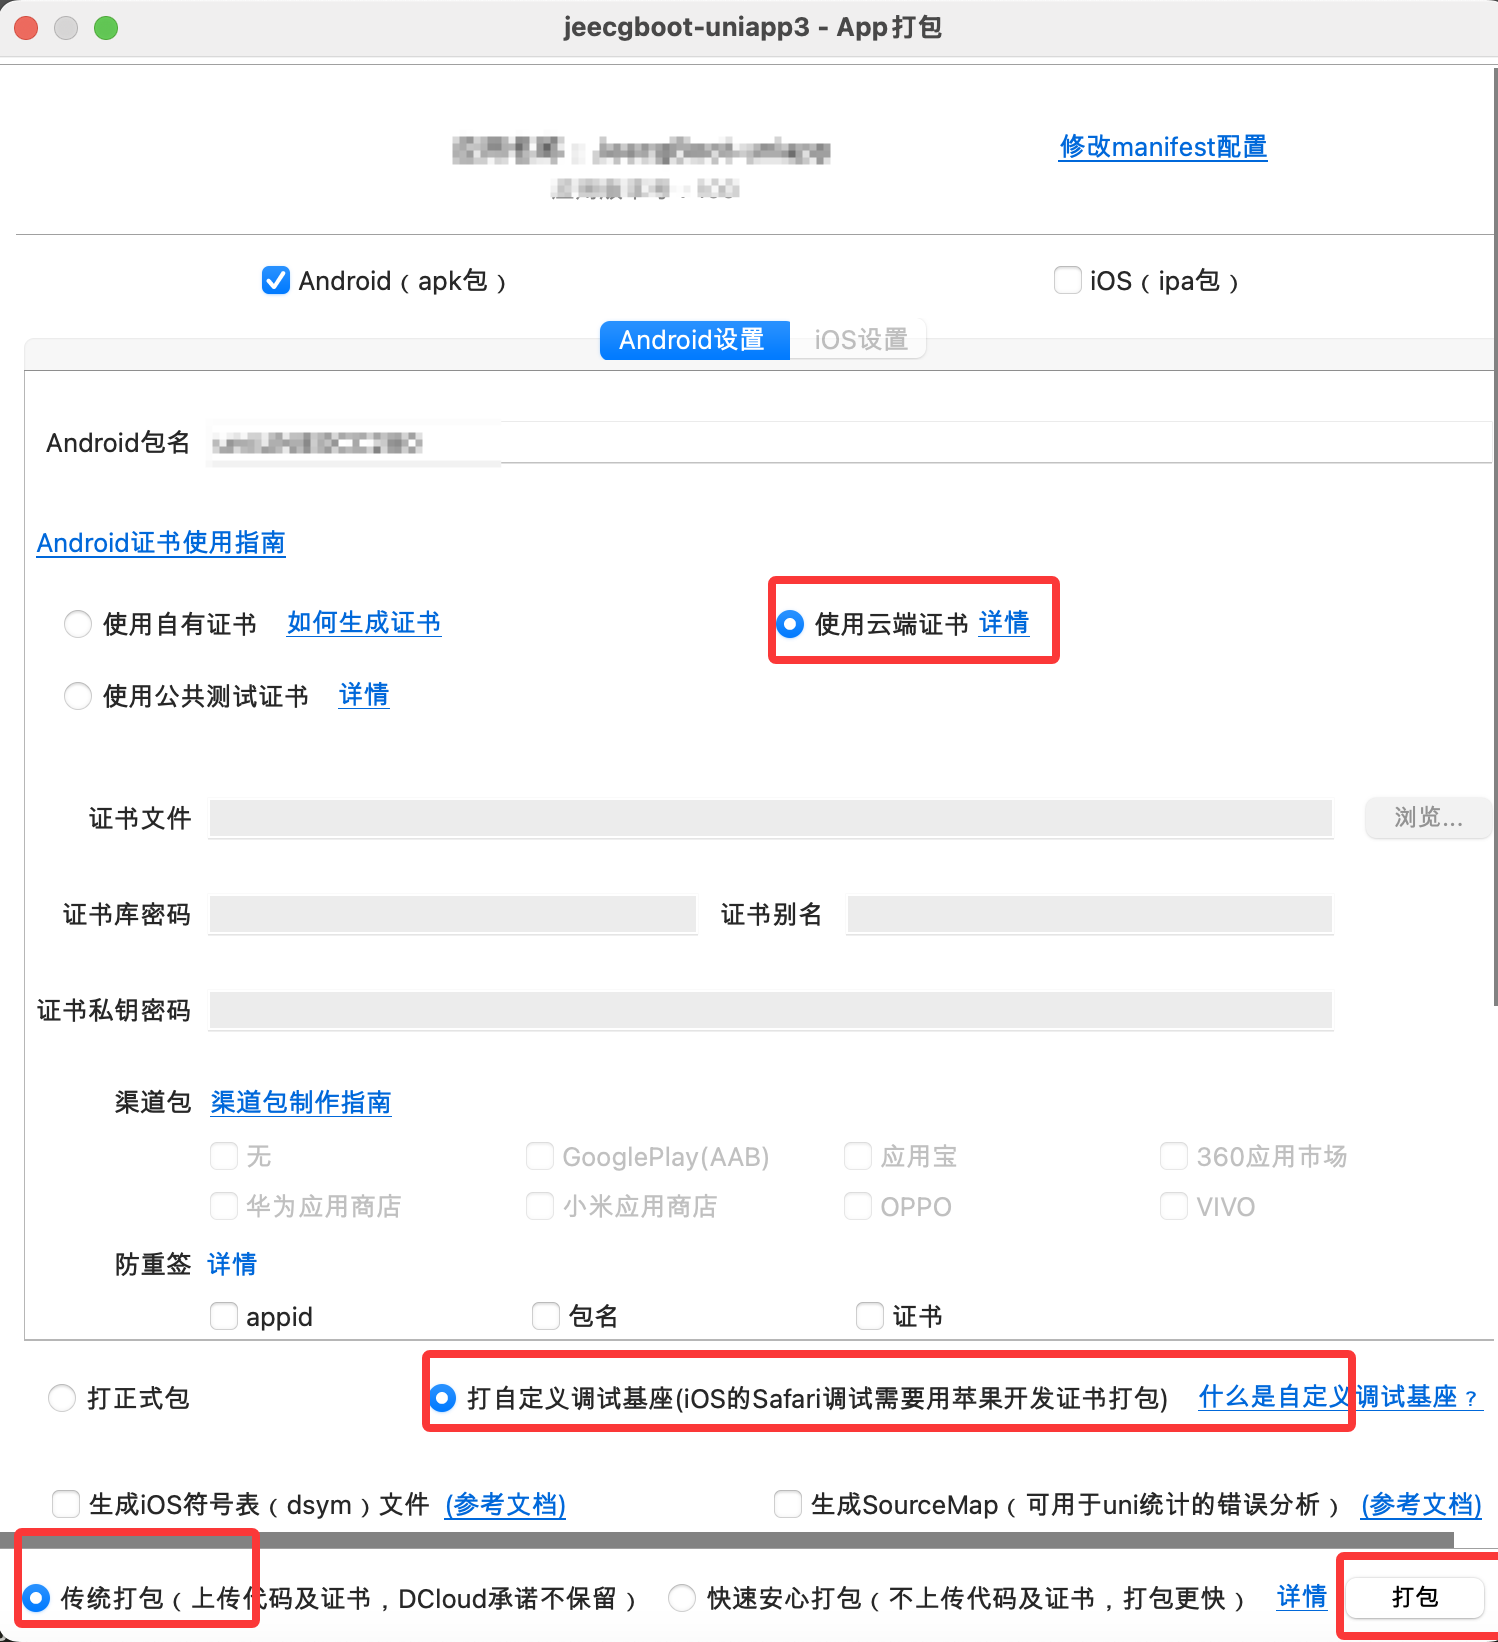Select 打自定义调试基座 radio option

click(x=442, y=1398)
